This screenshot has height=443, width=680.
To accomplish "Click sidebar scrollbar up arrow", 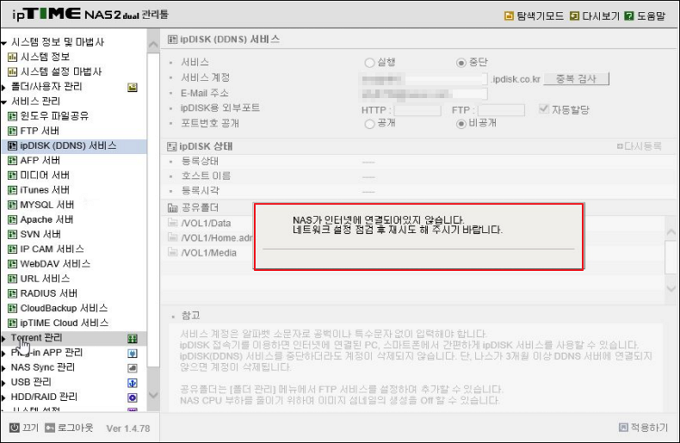I will [153, 44].
